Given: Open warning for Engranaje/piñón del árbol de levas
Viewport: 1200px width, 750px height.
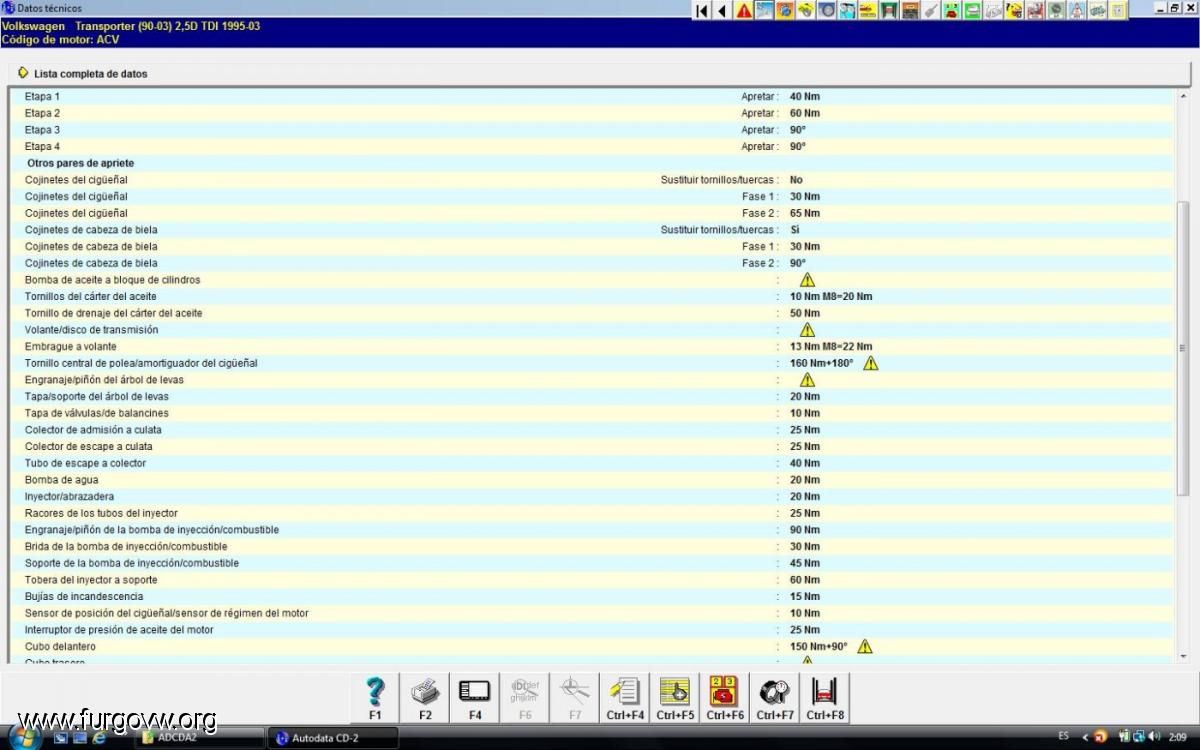Looking at the screenshot, I should pyautogui.click(x=807, y=380).
